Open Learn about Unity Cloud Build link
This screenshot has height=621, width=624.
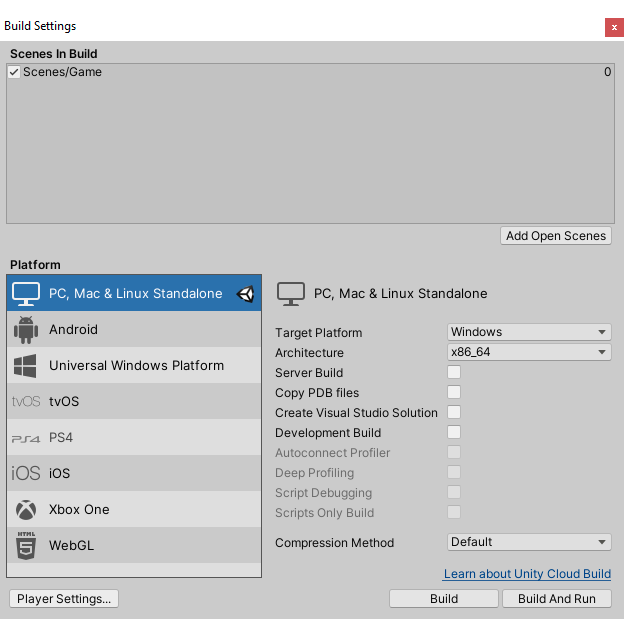(527, 574)
